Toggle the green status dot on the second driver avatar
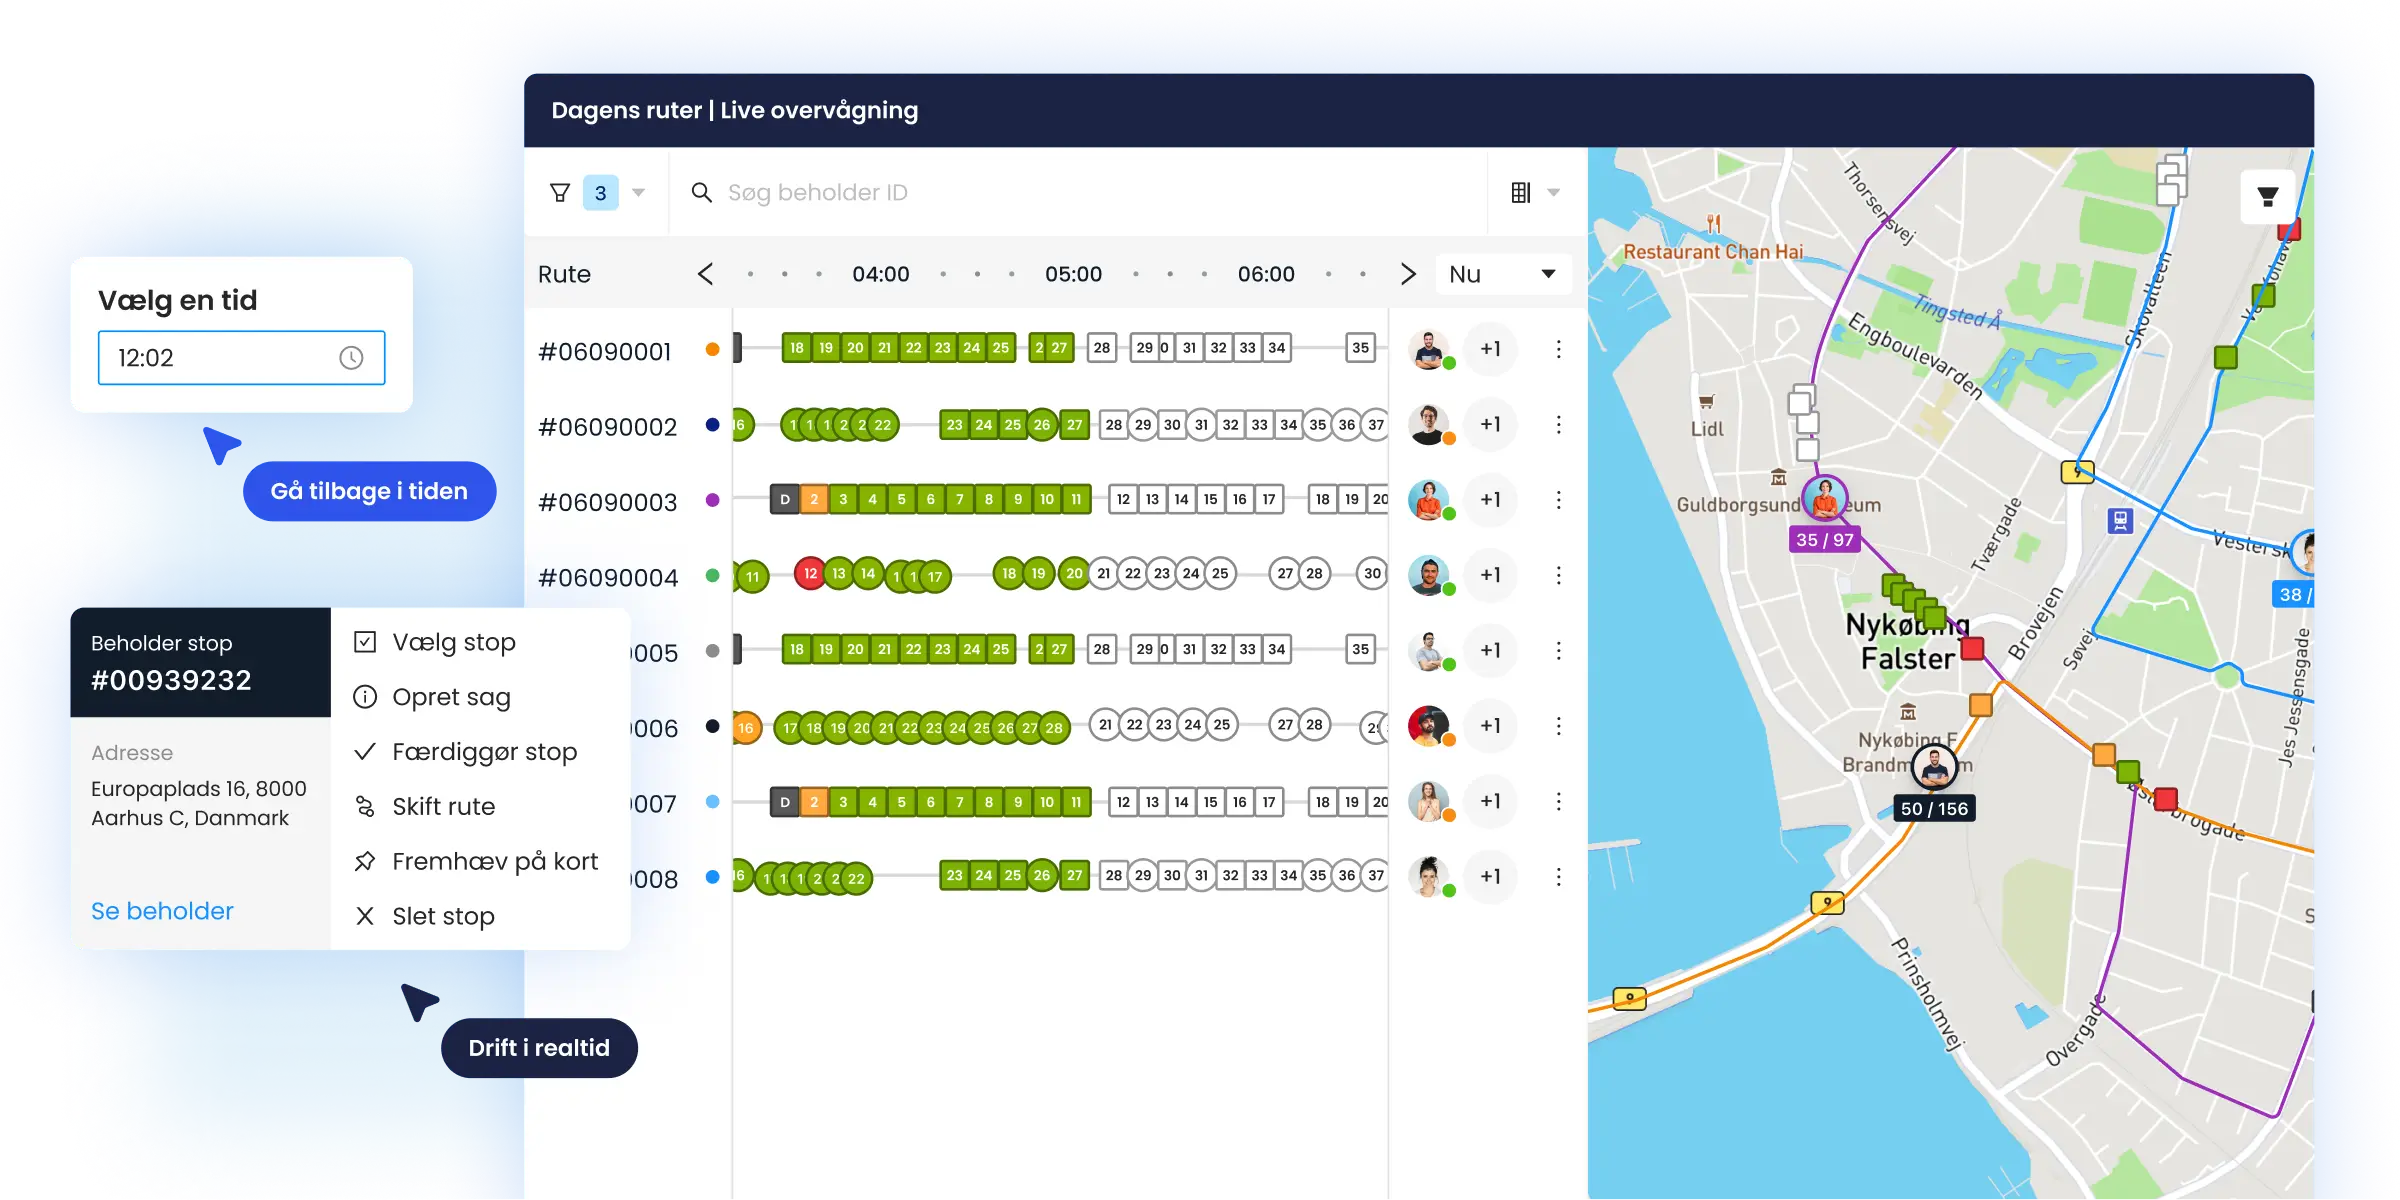This screenshot has width=2400, height=1200. tap(1450, 438)
